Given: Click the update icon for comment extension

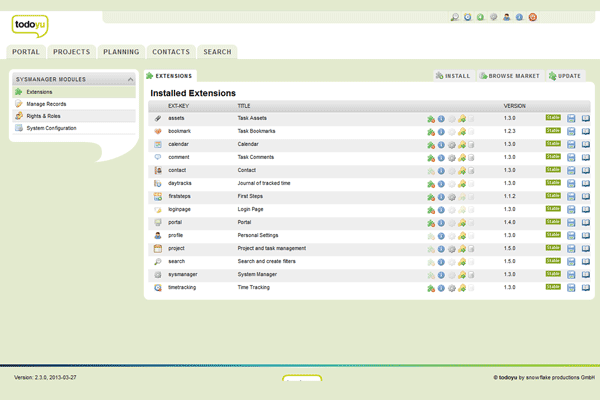Looking at the screenshot, I should (462, 157).
